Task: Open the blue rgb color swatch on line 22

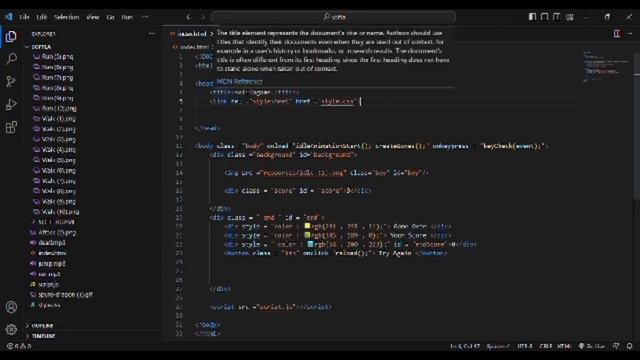Action: (310, 244)
